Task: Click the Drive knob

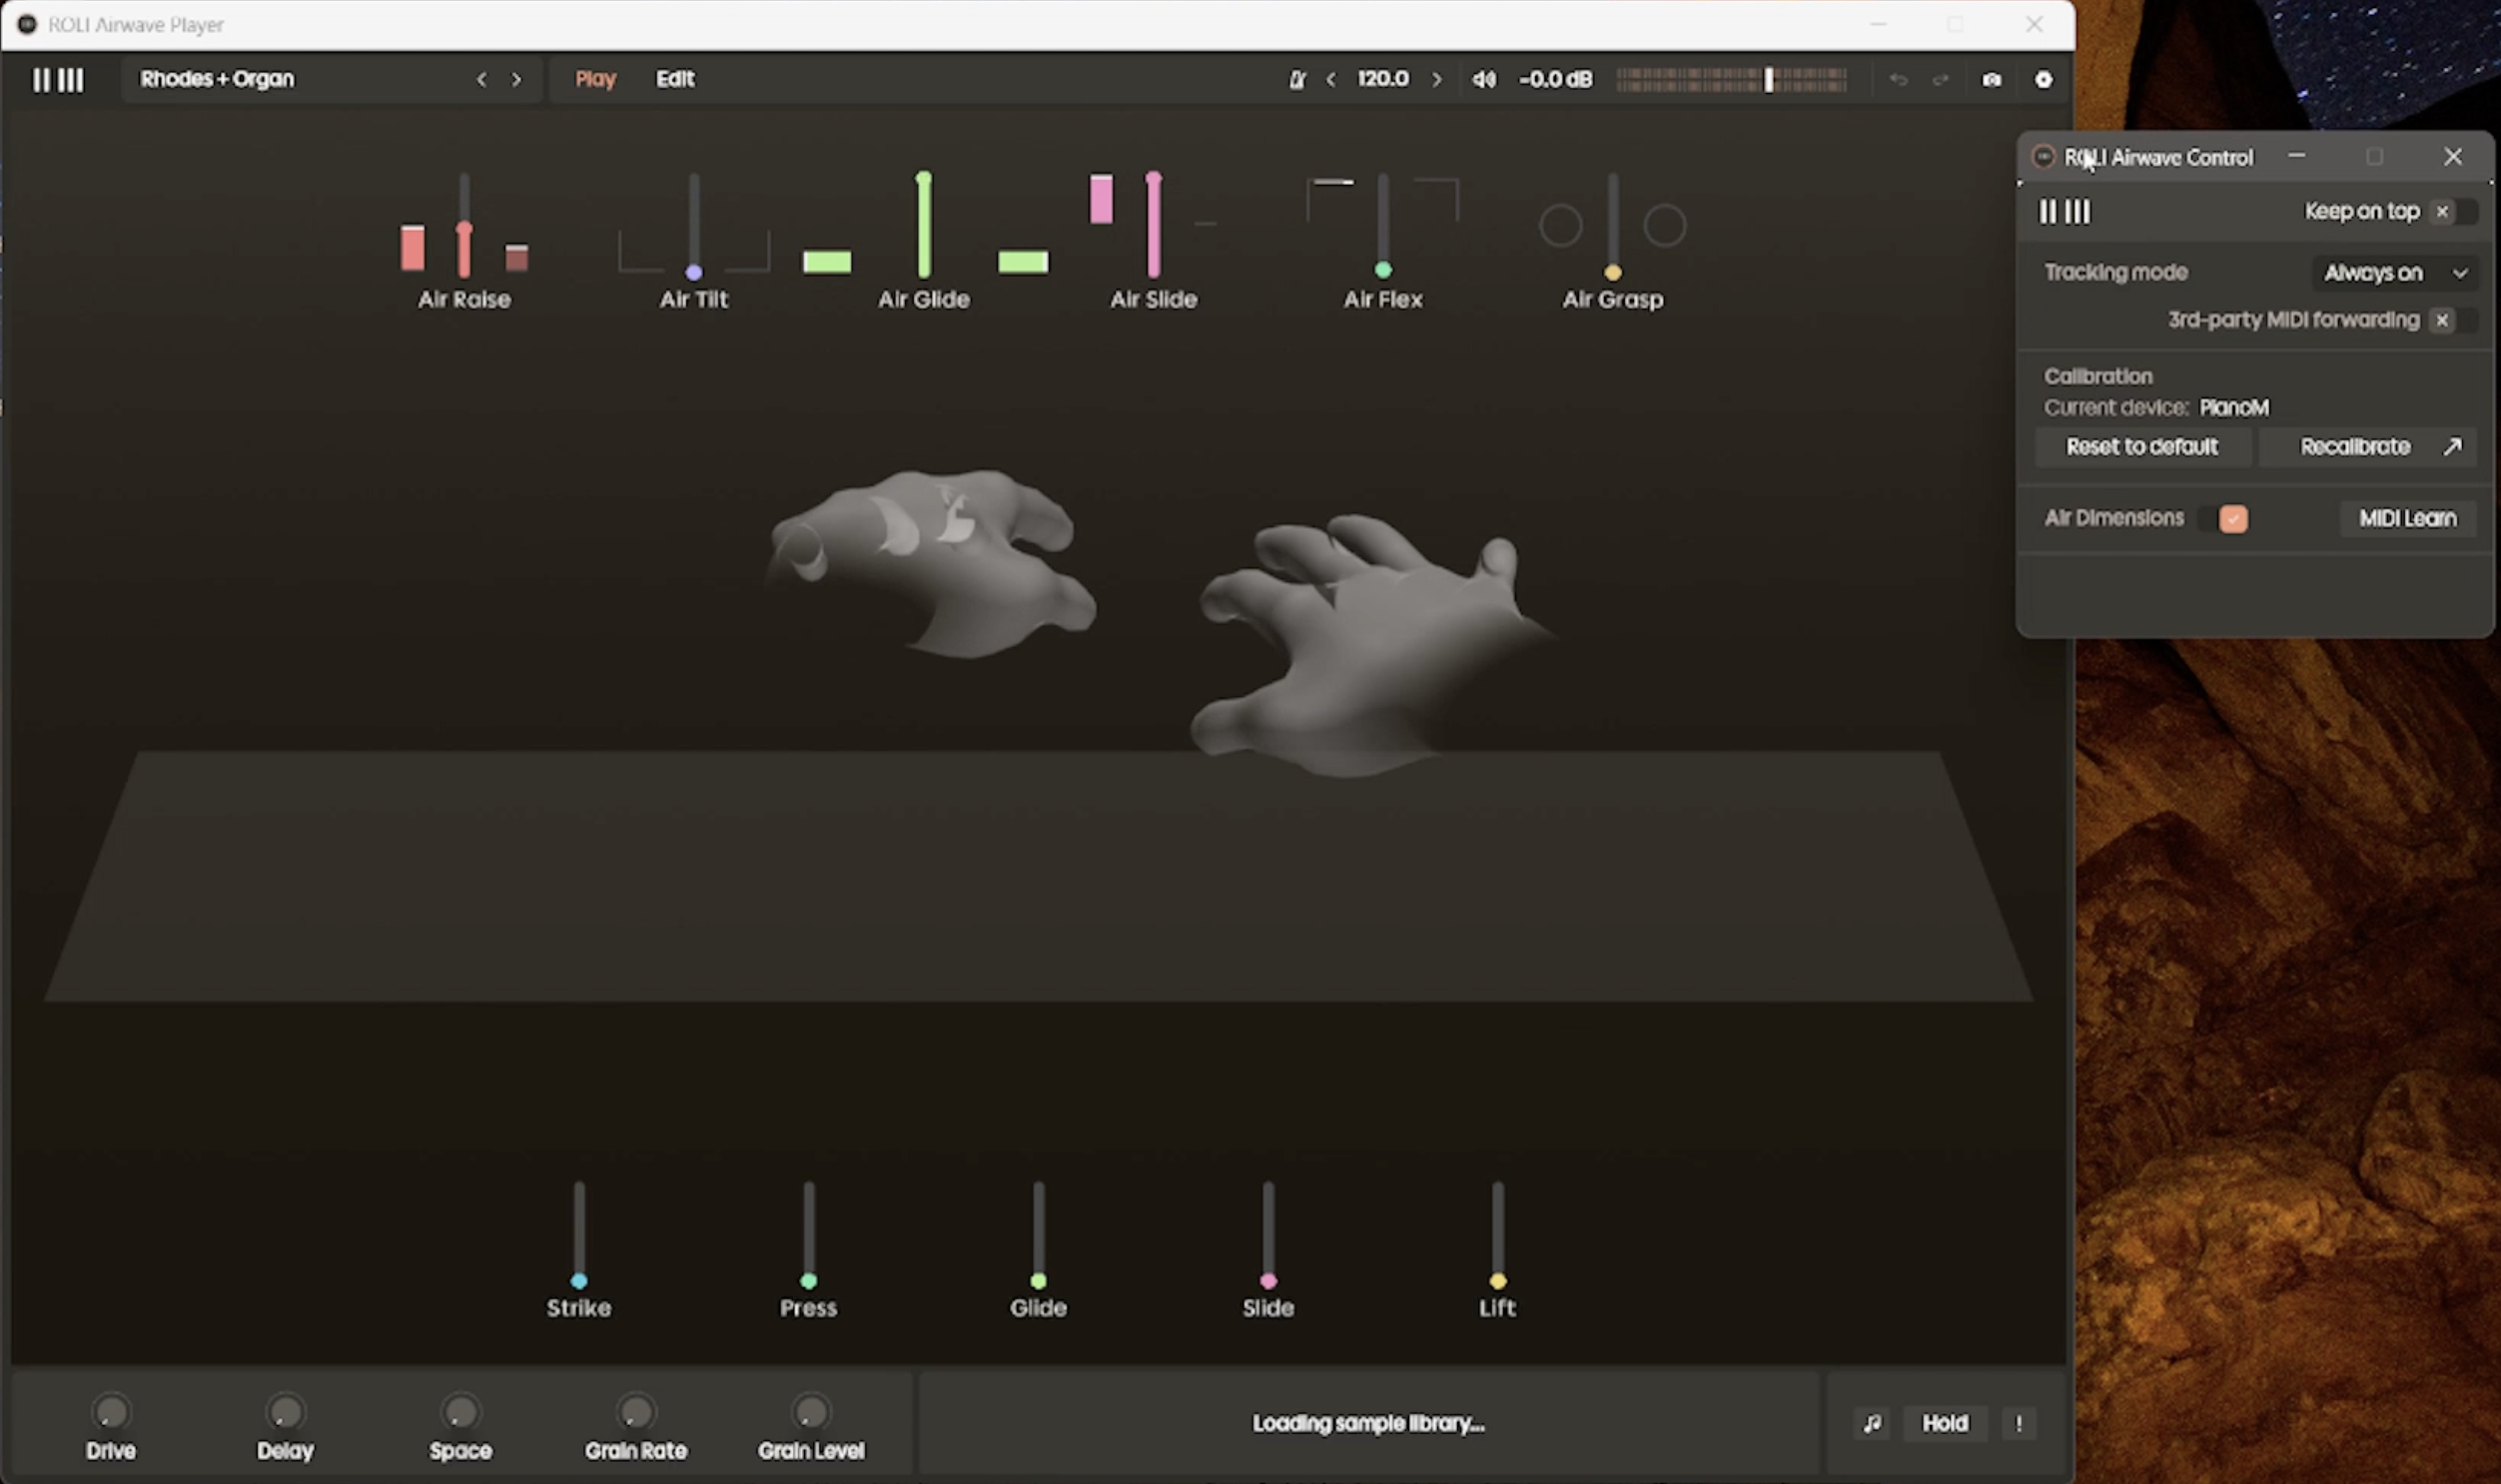Action: pos(111,1412)
